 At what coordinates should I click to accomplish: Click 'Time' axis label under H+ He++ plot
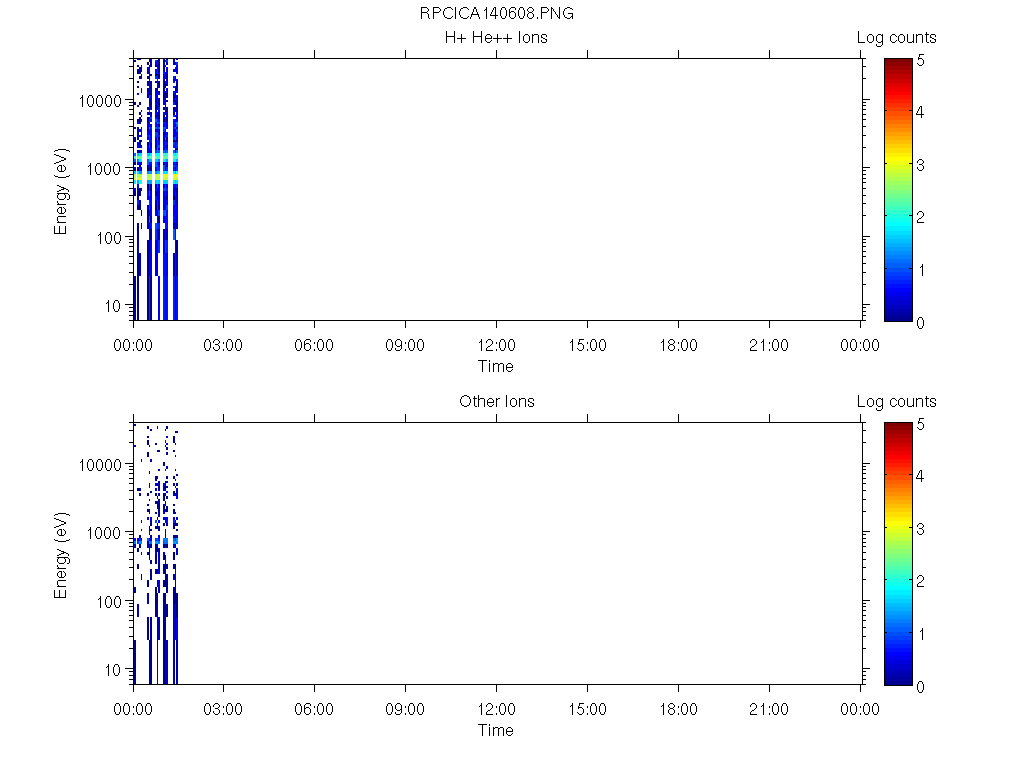495,366
